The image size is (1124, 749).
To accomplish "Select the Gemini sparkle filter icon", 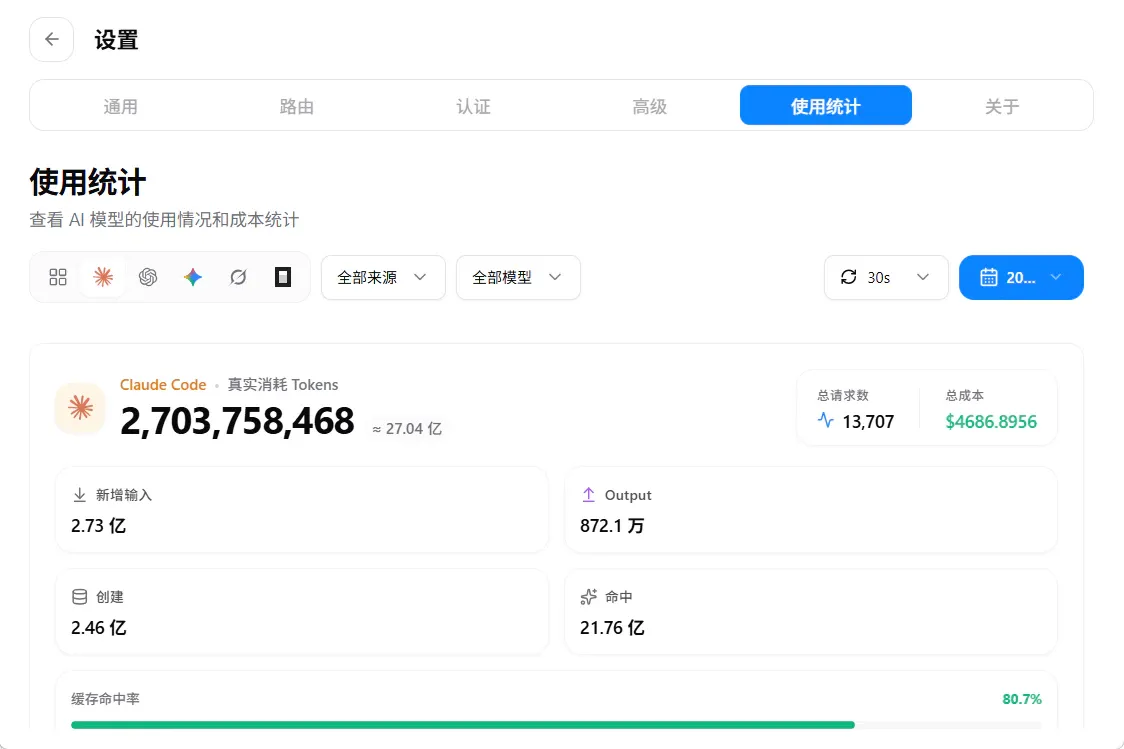I will click(x=193, y=277).
